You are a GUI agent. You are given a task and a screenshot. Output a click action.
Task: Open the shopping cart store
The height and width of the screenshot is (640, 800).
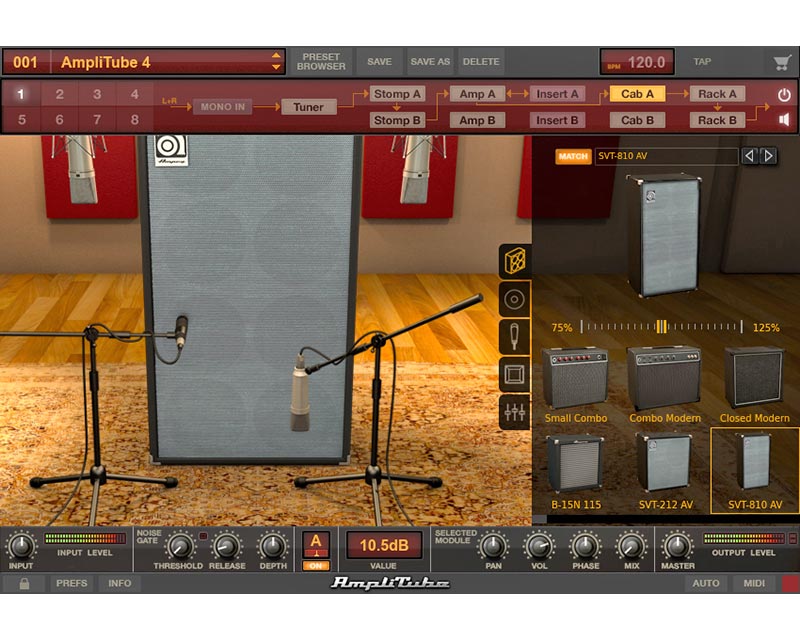782,62
